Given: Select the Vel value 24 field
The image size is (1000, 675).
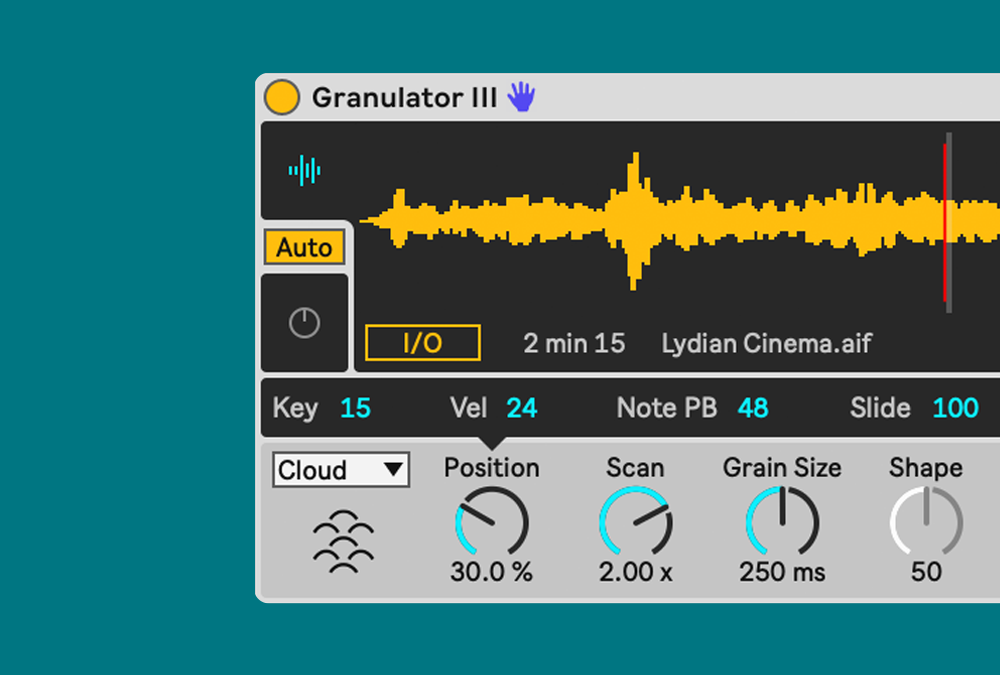Looking at the screenshot, I should pos(521,408).
